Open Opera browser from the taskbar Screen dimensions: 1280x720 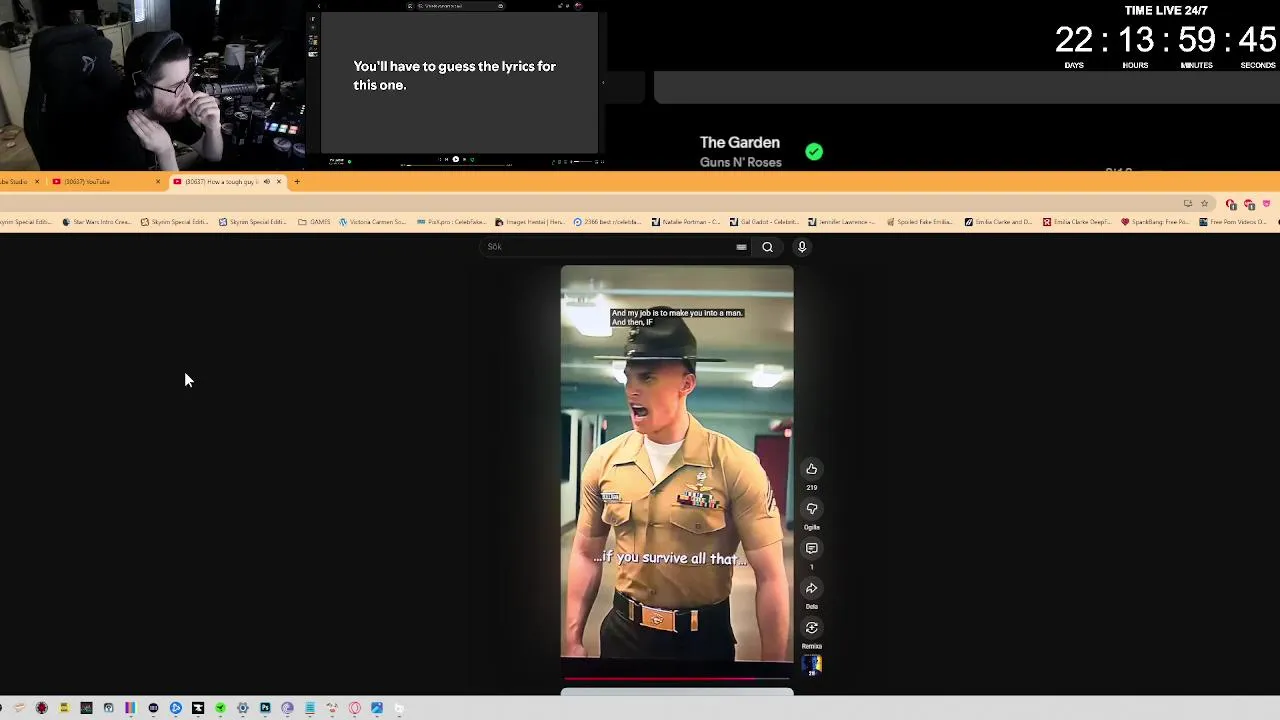point(355,708)
